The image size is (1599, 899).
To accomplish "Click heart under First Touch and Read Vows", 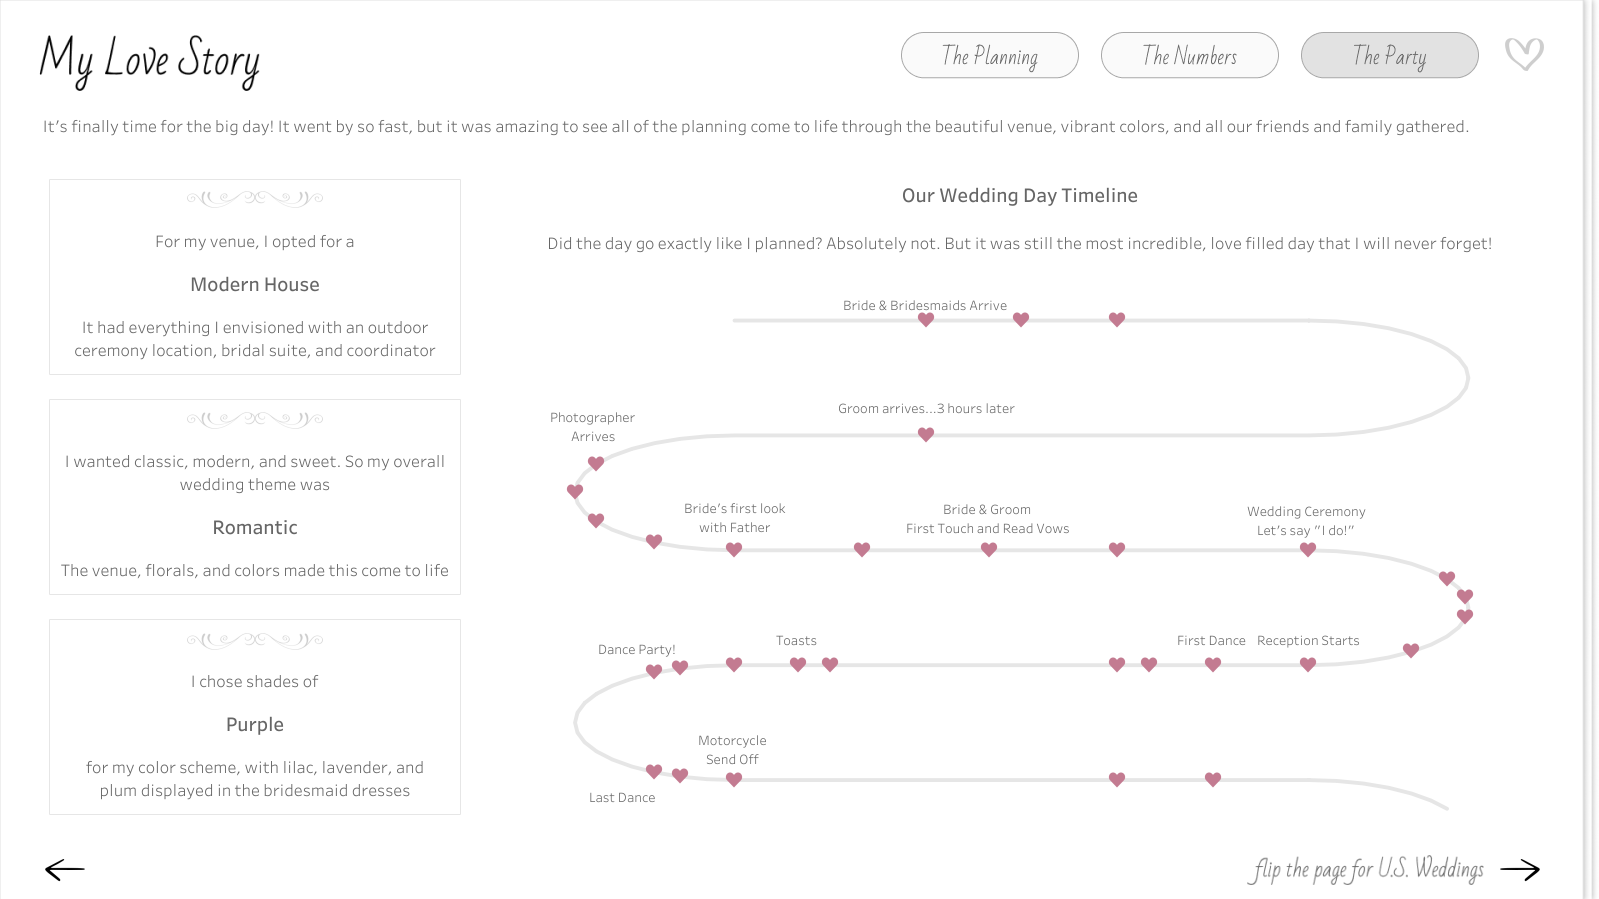I will (989, 549).
